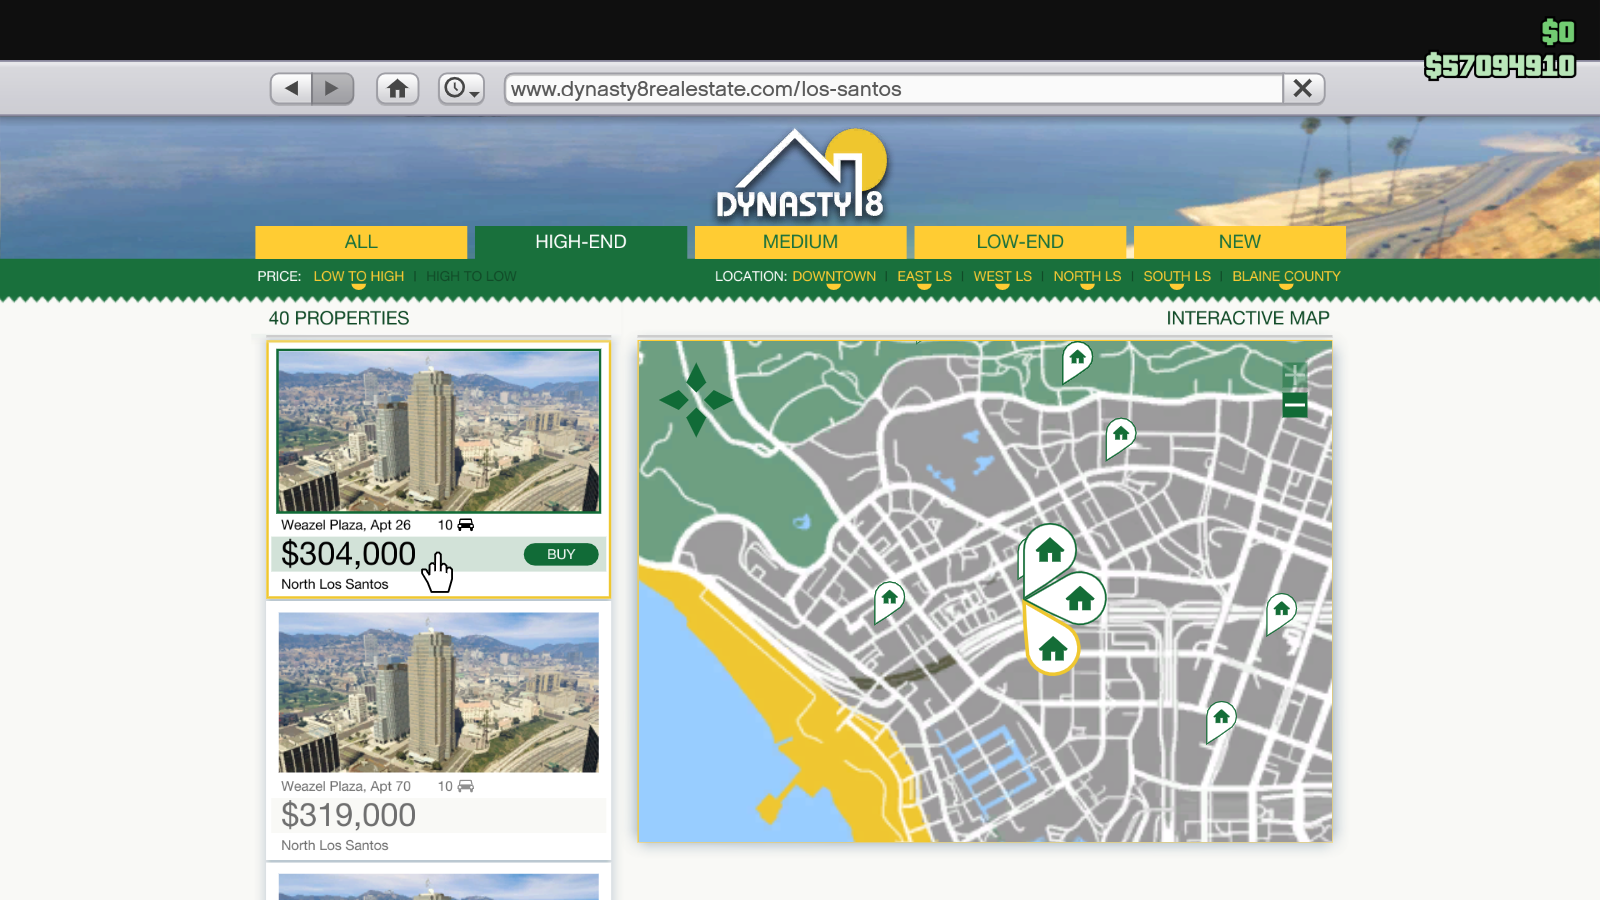Select the small house marker at lower right

tap(1221, 720)
